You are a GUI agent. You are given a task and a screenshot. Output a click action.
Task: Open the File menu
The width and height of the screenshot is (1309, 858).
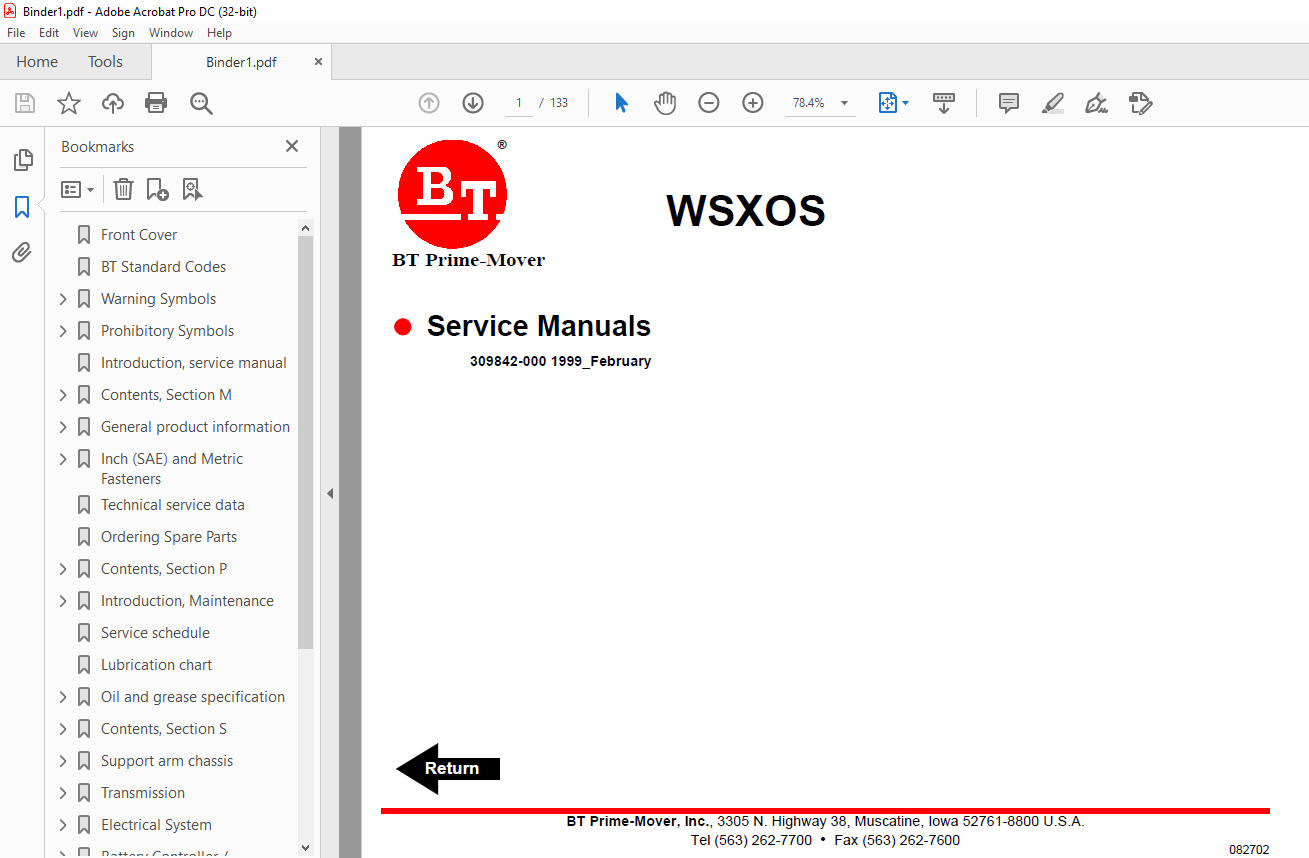click(16, 33)
